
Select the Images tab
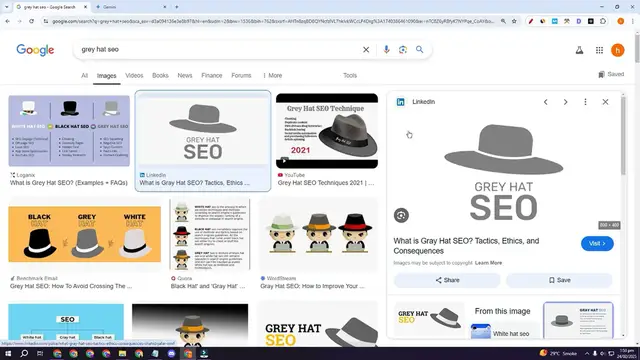107,76
